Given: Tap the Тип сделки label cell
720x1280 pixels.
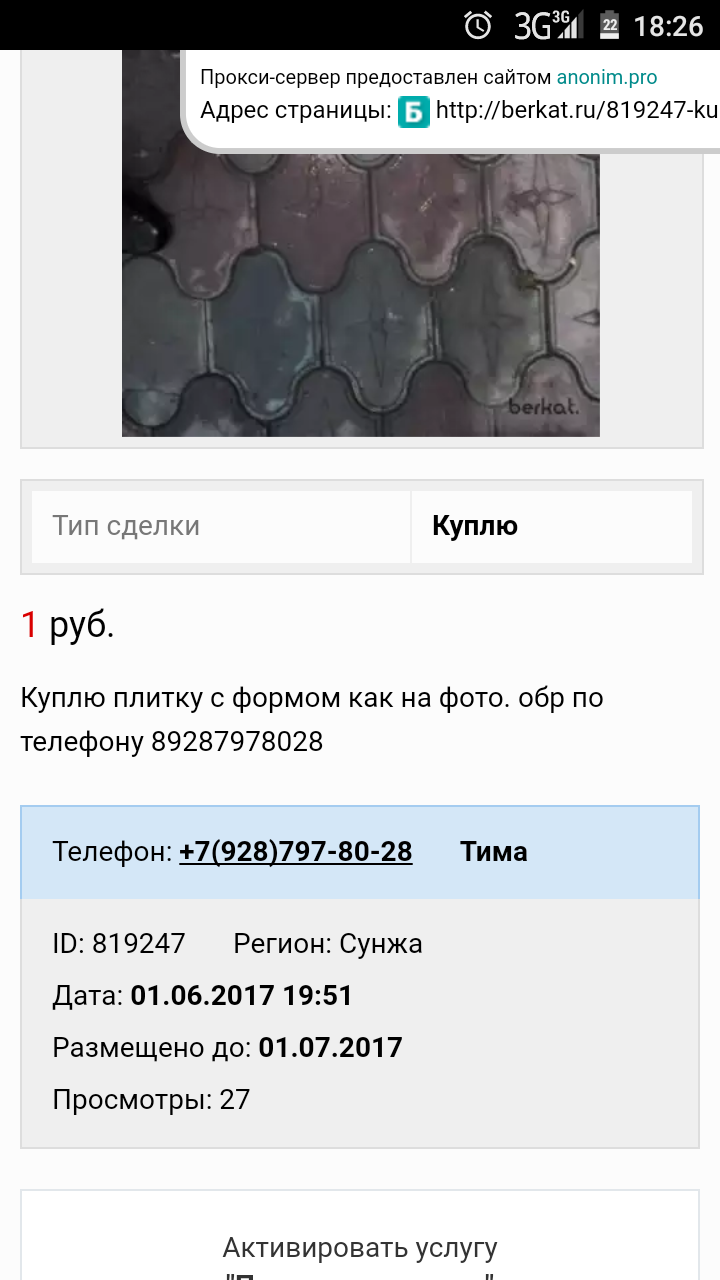Looking at the screenshot, I should [x=221, y=526].
